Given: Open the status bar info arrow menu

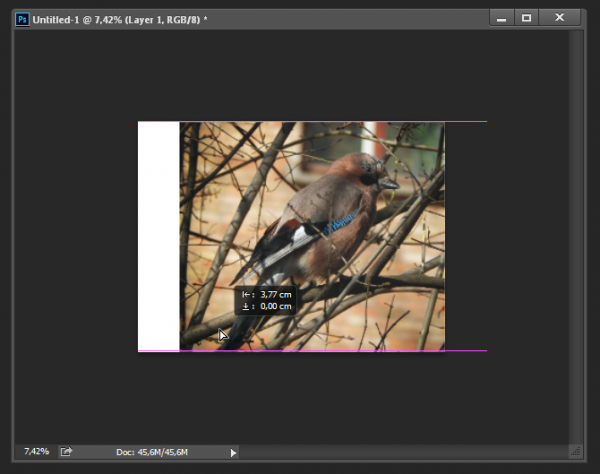Looking at the screenshot, I should click(234, 452).
